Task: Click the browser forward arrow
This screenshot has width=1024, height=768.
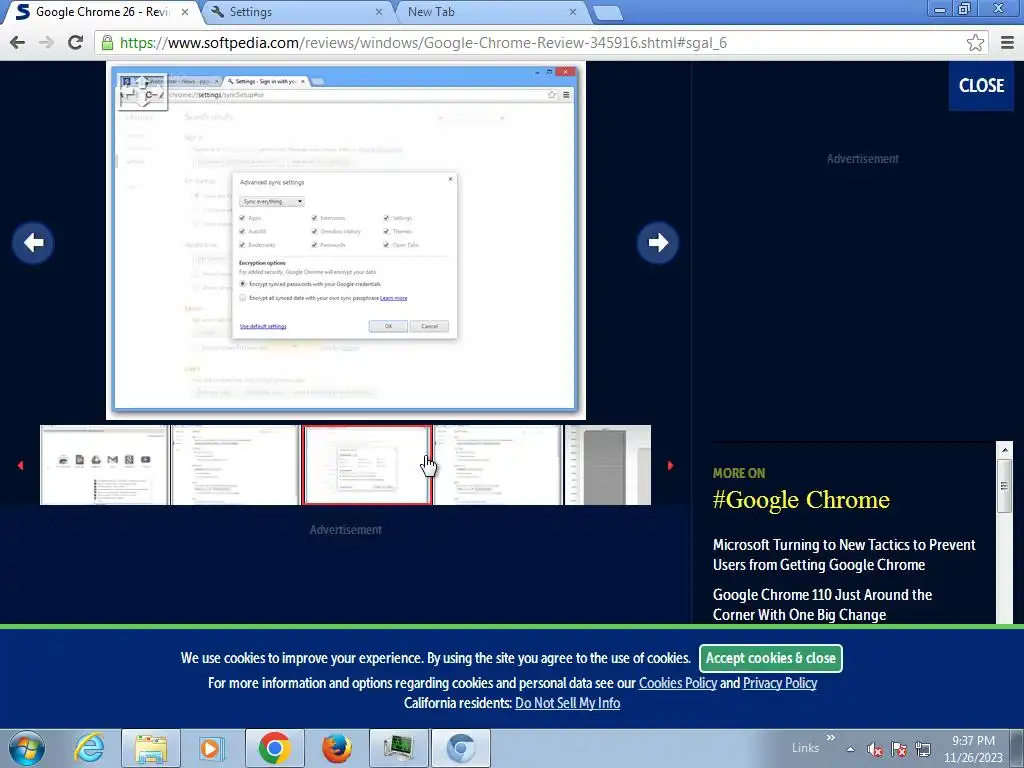Action: point(46,42)
